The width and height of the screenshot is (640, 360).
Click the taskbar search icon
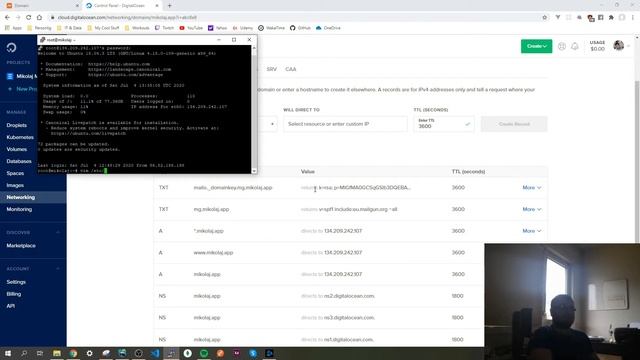click(x=24, y=353)
